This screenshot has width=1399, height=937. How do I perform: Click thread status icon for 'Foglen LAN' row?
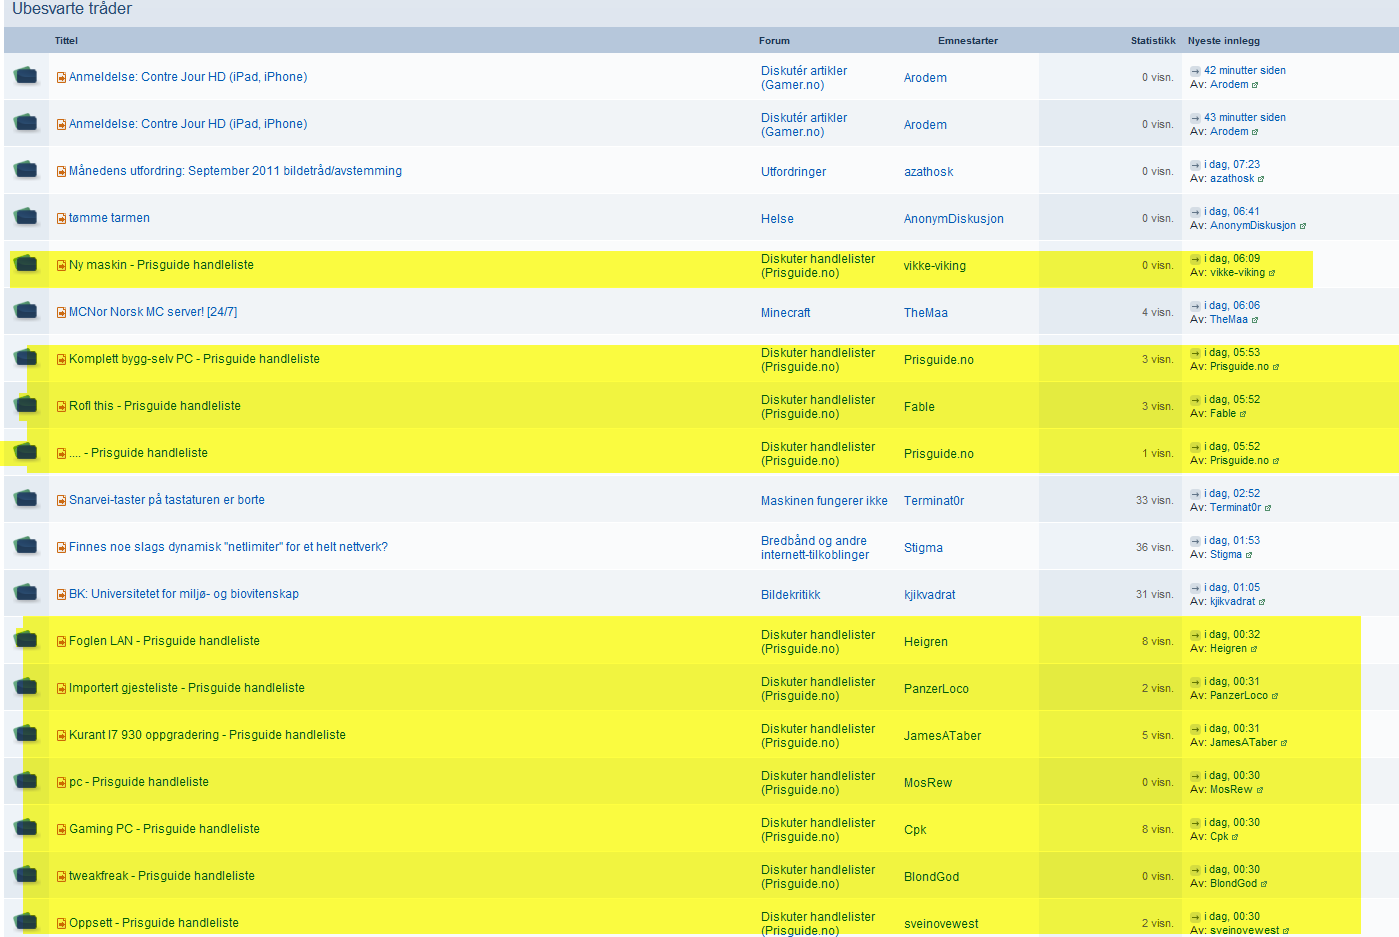[x=26, y=640]
